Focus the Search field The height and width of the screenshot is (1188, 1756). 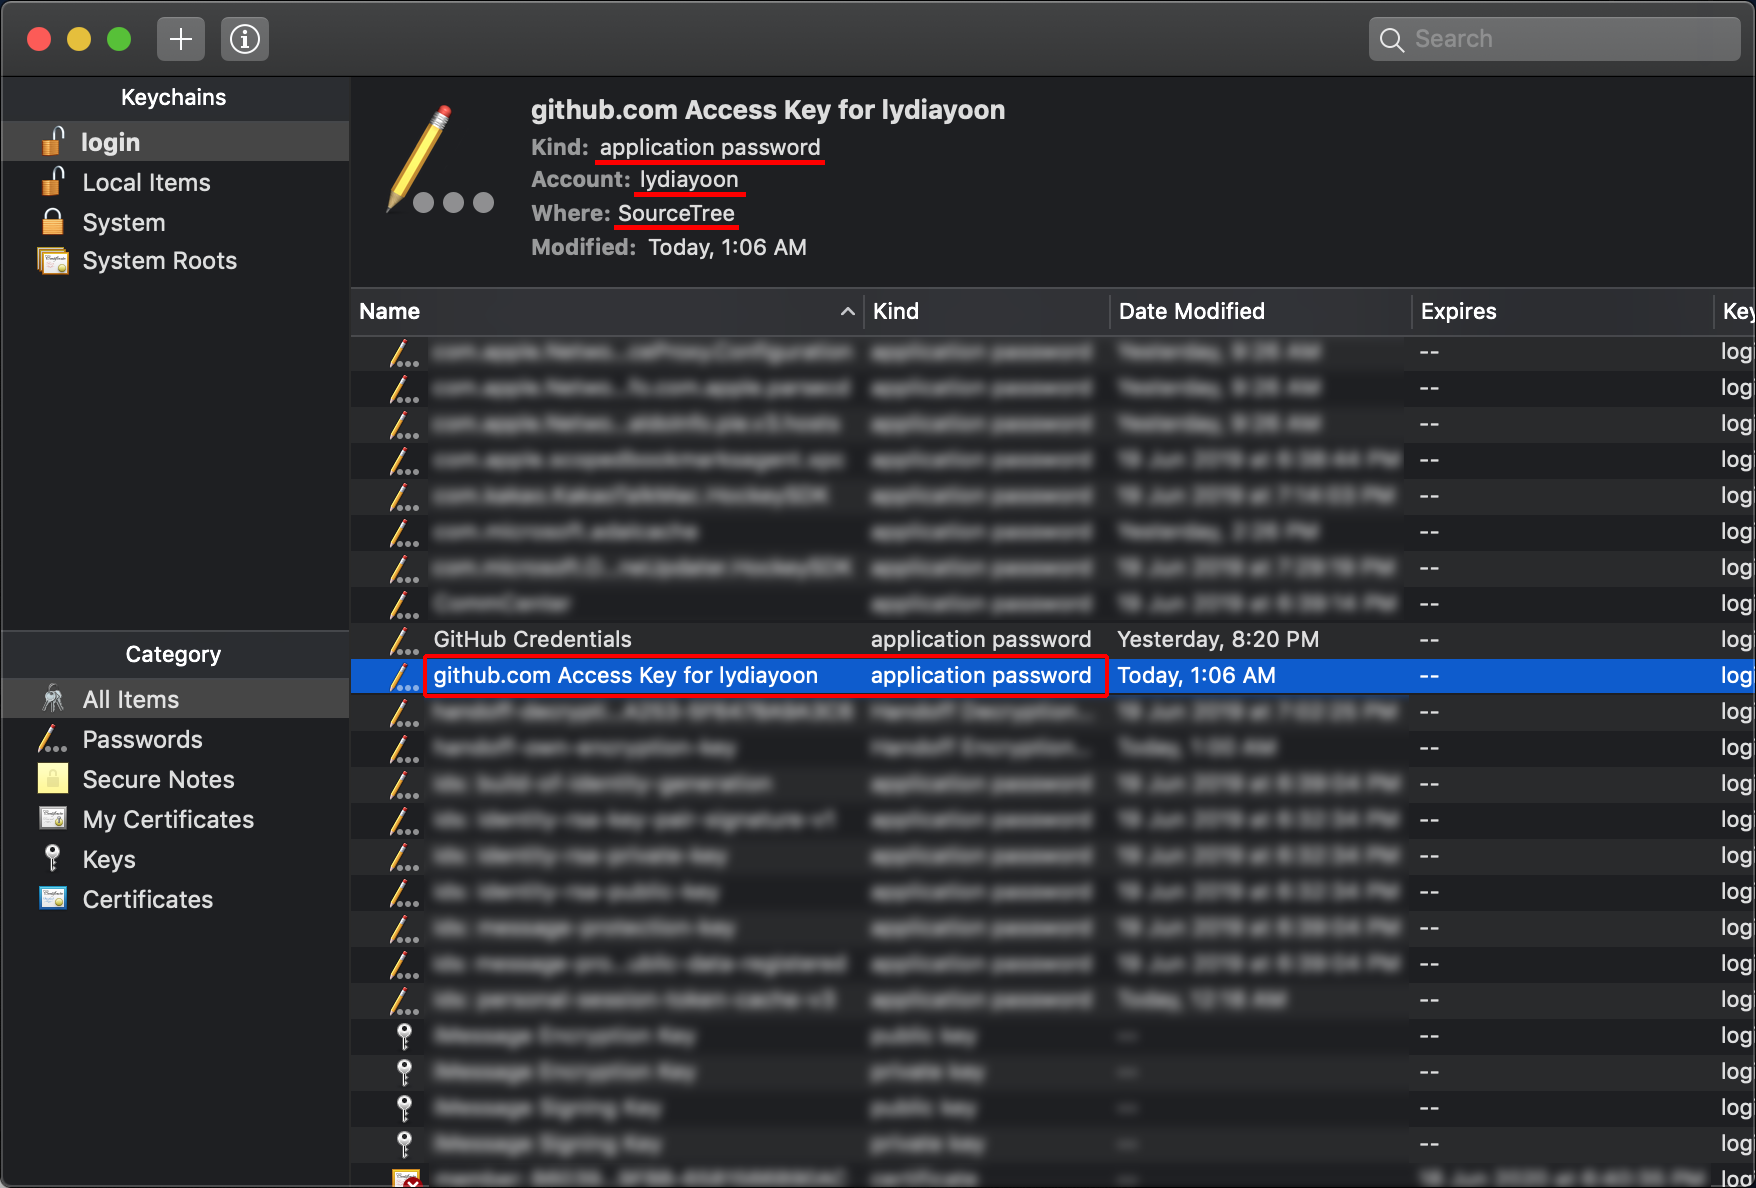click(1554, 39)
